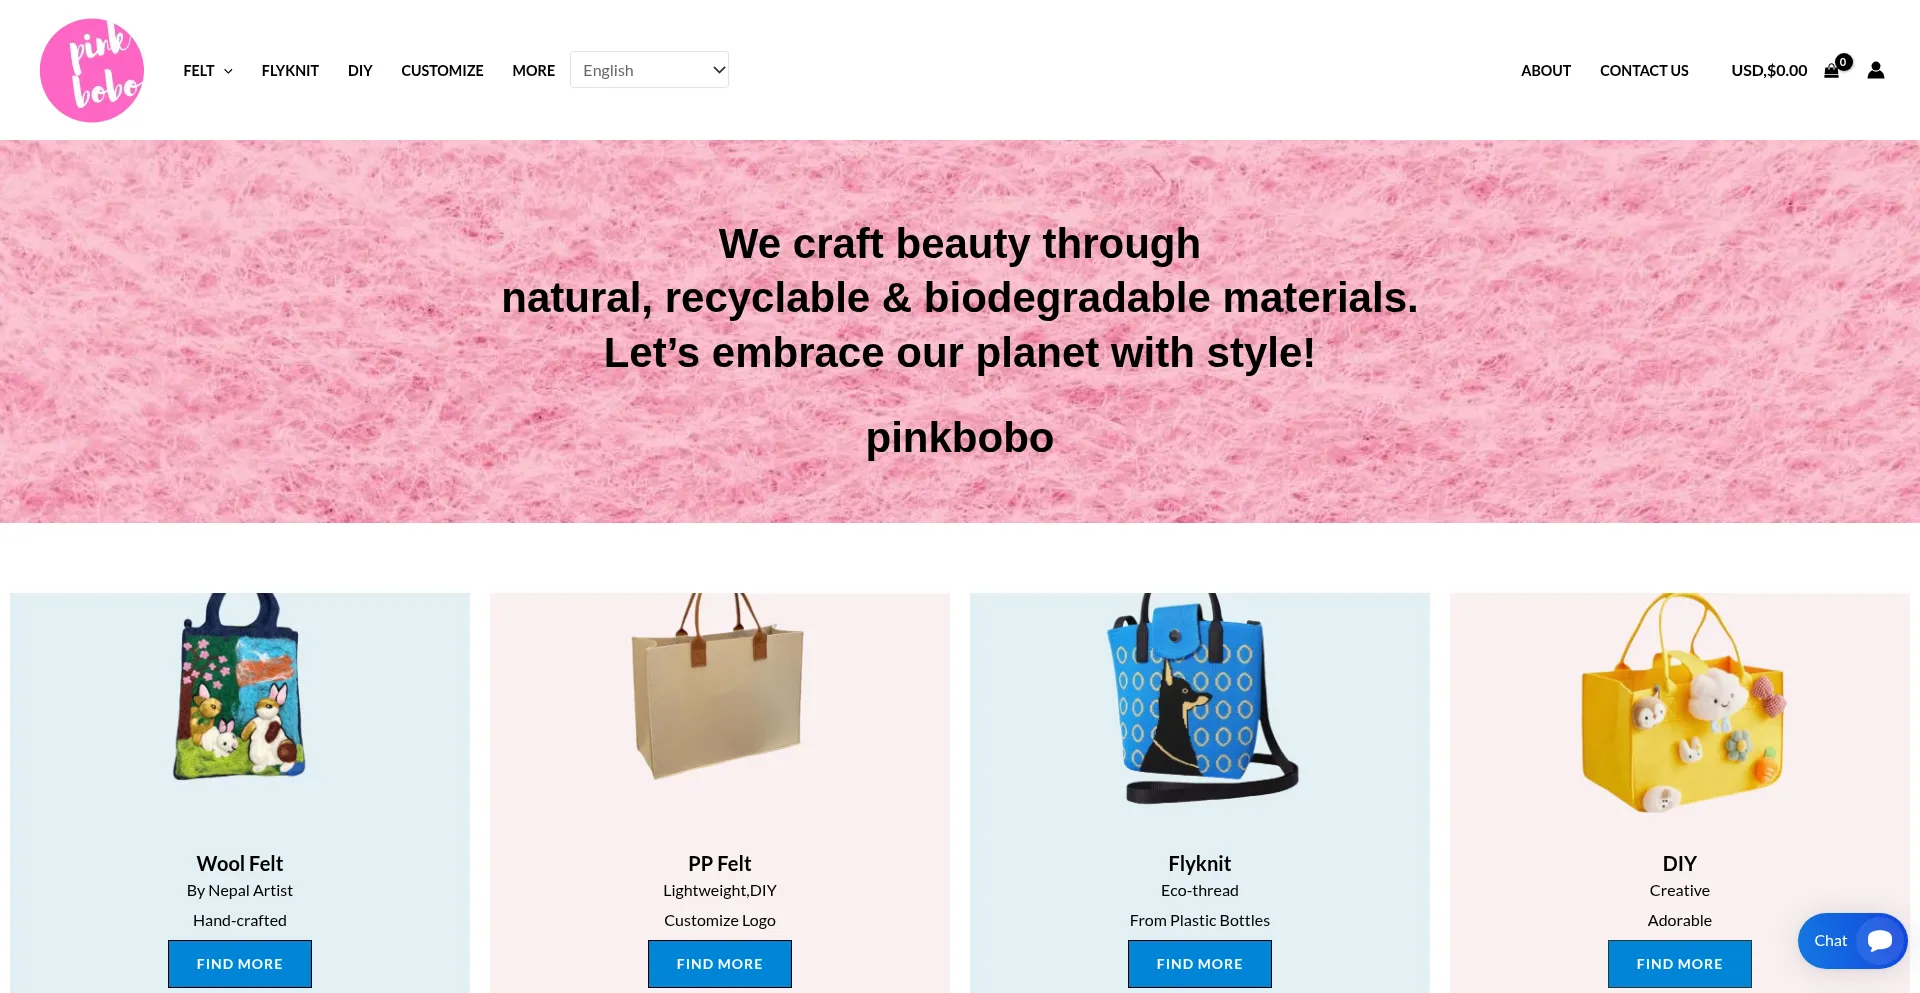Go to the DIY menu item

360,70
